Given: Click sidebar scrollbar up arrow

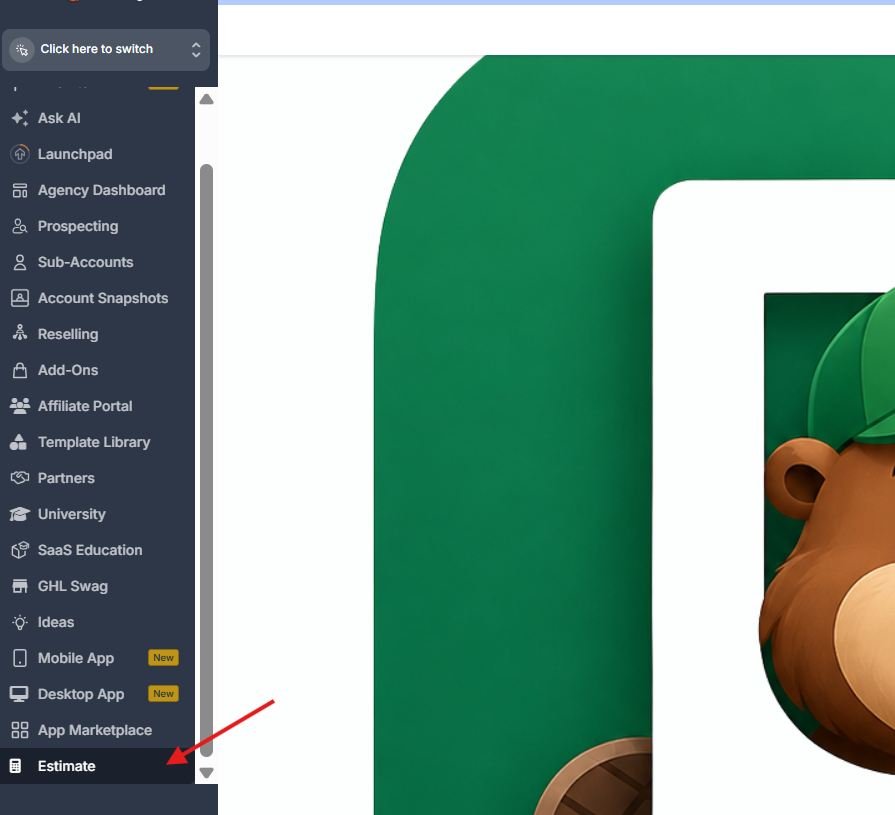Looking at the screenshot, I should 207,99.
